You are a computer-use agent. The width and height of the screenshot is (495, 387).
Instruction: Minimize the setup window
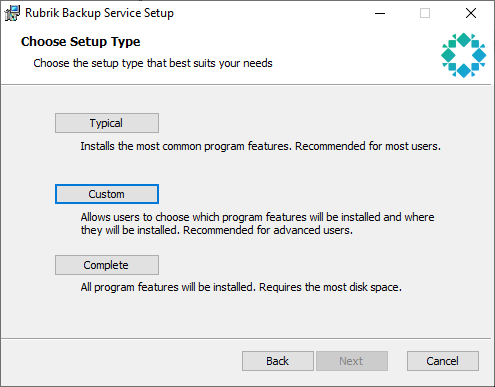pos(380,13)
